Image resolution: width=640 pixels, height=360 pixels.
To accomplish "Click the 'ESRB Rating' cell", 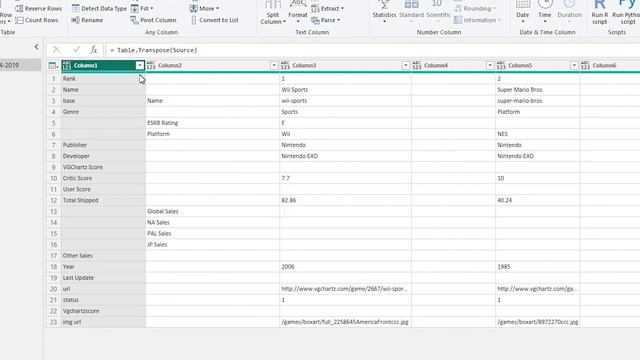I will (x=213, y=122).
